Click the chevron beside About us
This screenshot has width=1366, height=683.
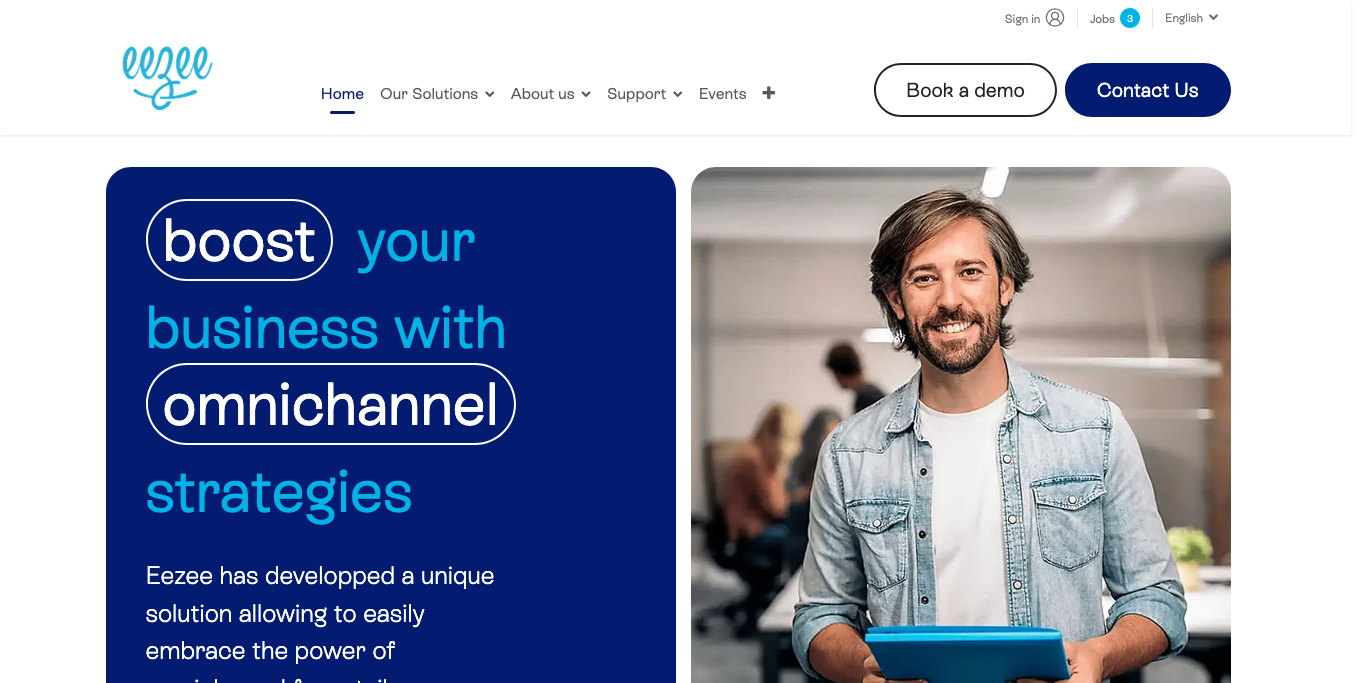coord(586,94)
